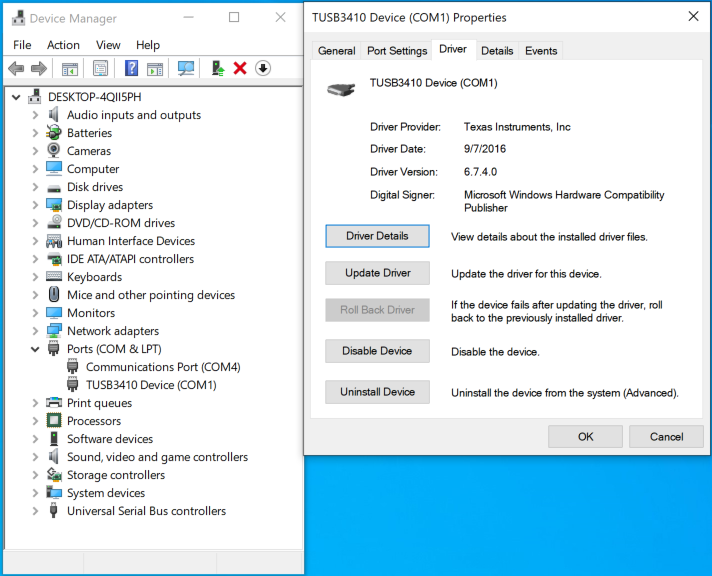
Task: Click the Driver Details button
Action: [377, 236]
